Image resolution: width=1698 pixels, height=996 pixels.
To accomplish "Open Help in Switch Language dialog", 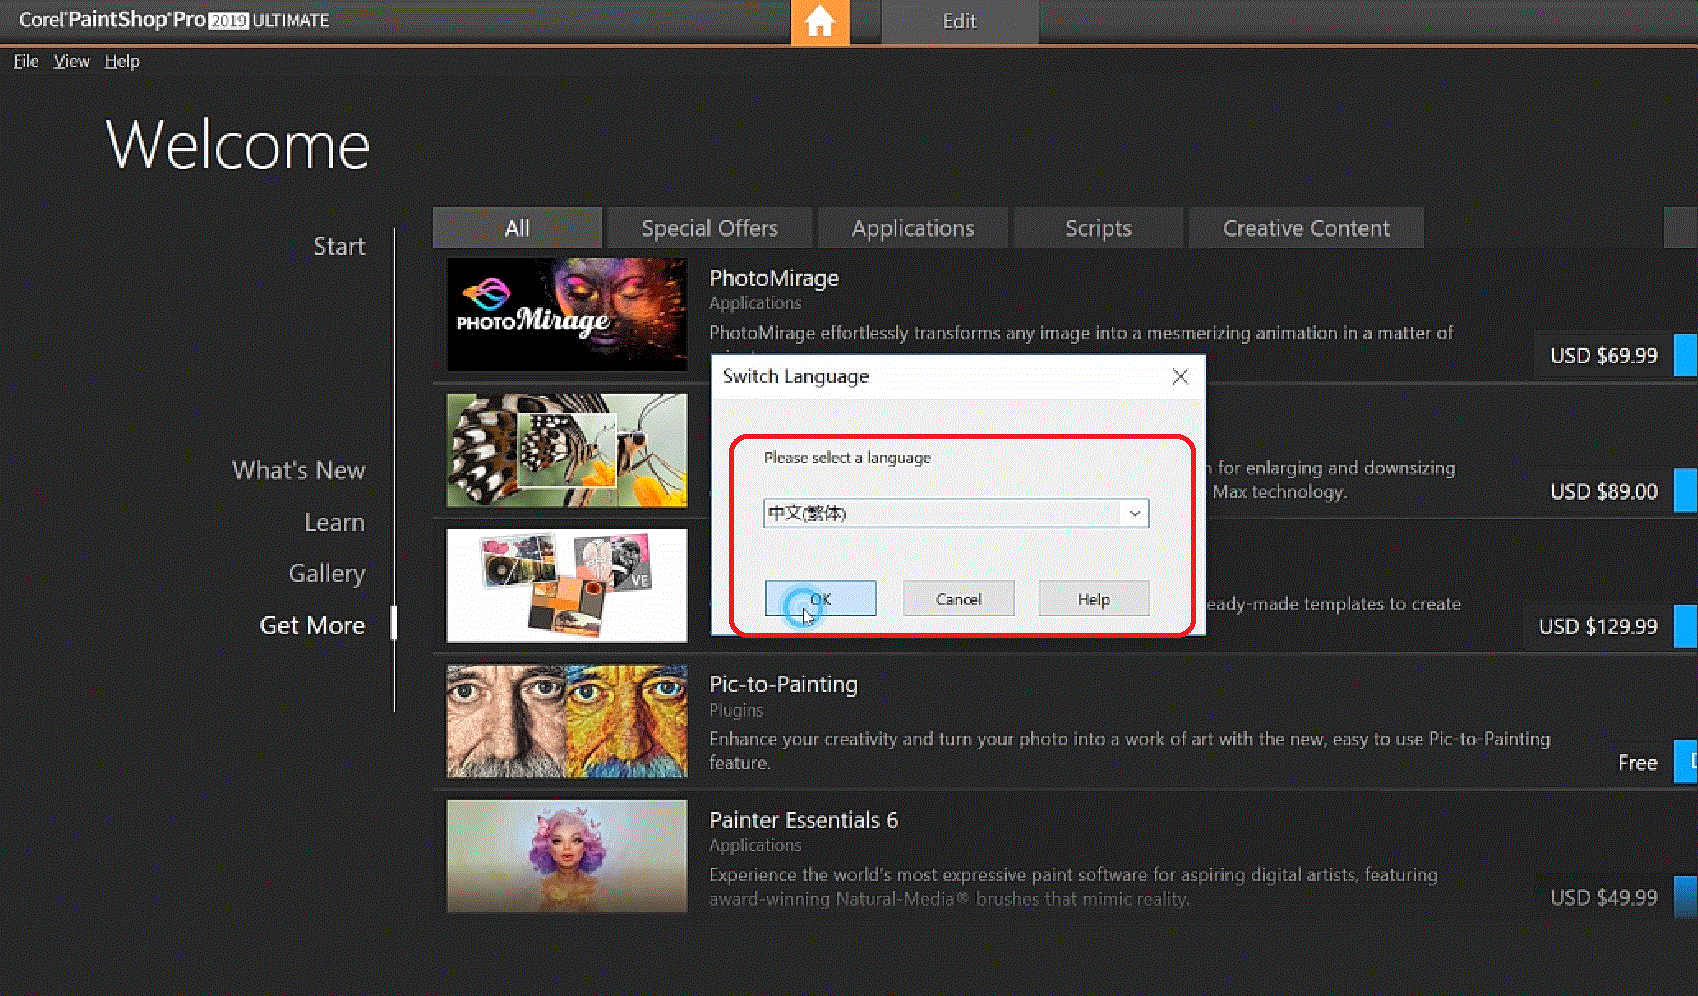I will [1094, 599].
